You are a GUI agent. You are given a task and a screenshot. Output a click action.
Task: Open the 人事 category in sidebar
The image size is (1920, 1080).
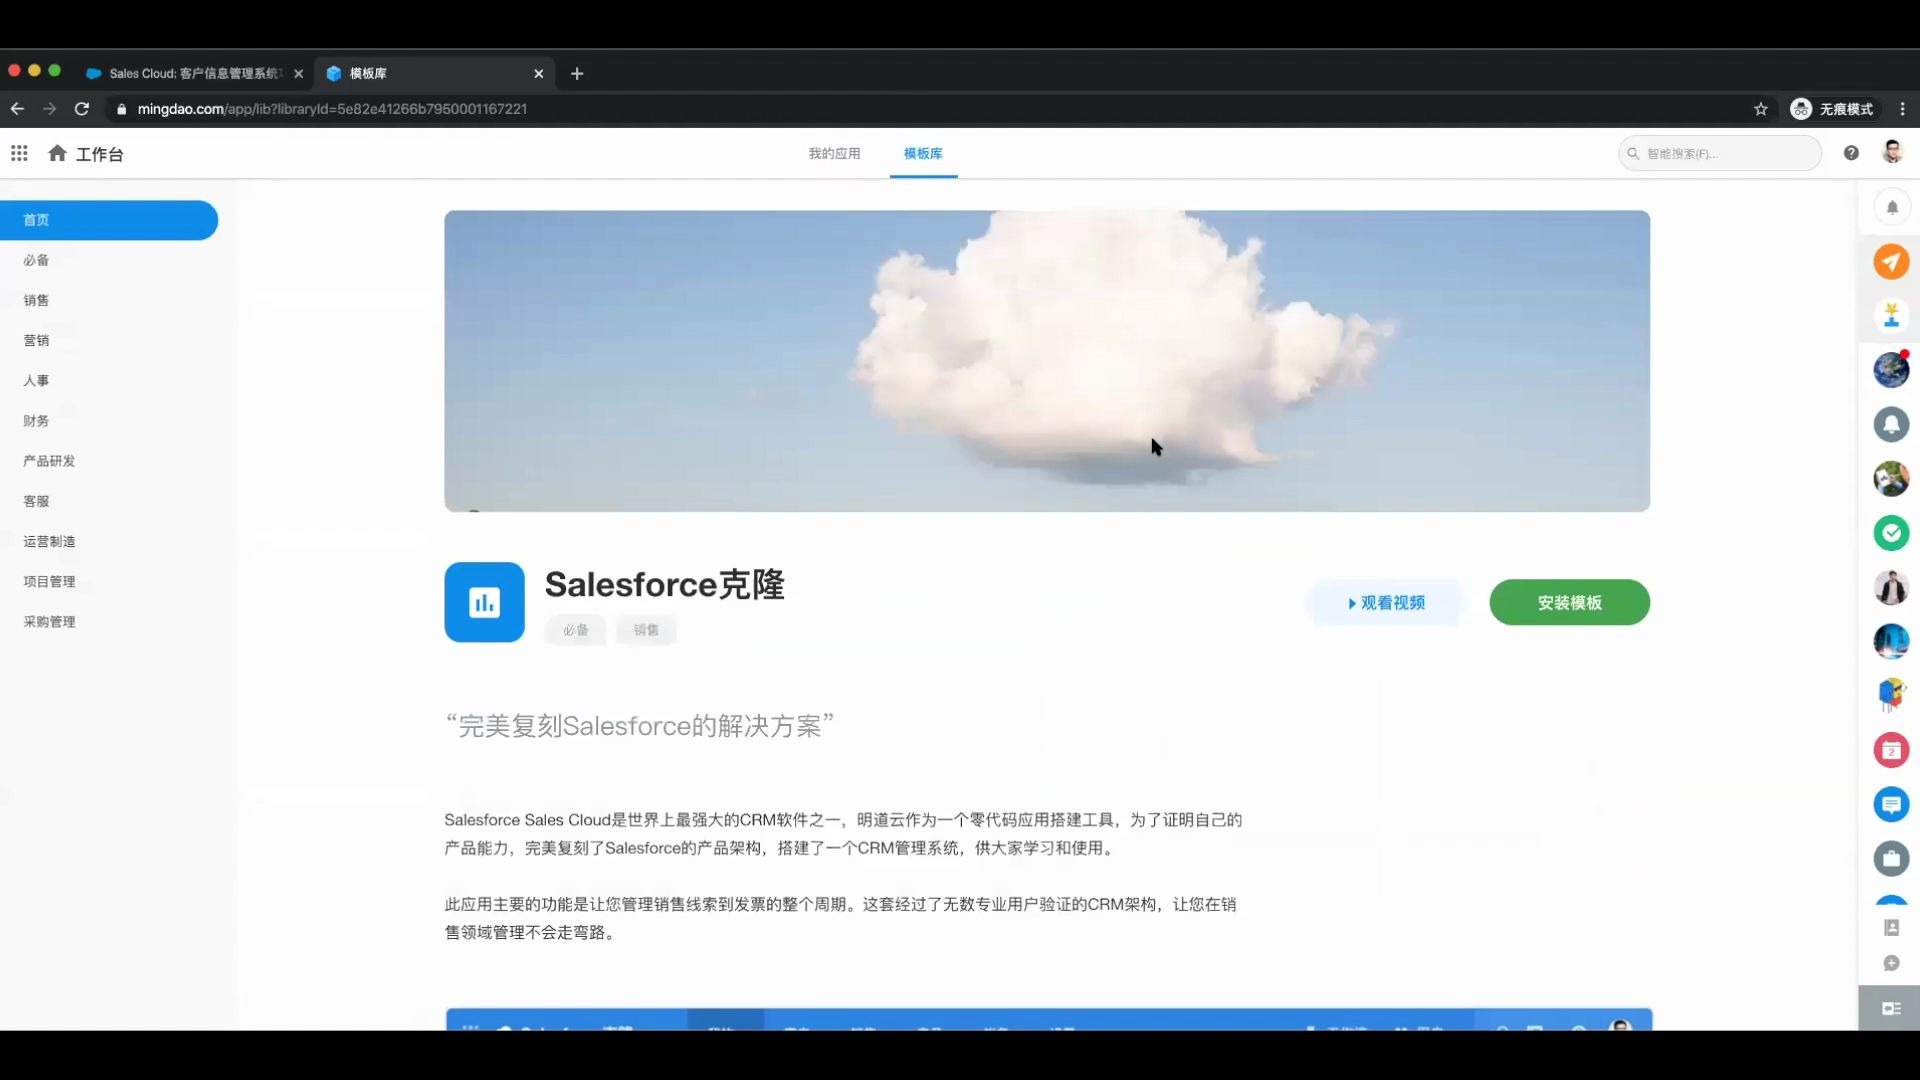coord(36,380)
